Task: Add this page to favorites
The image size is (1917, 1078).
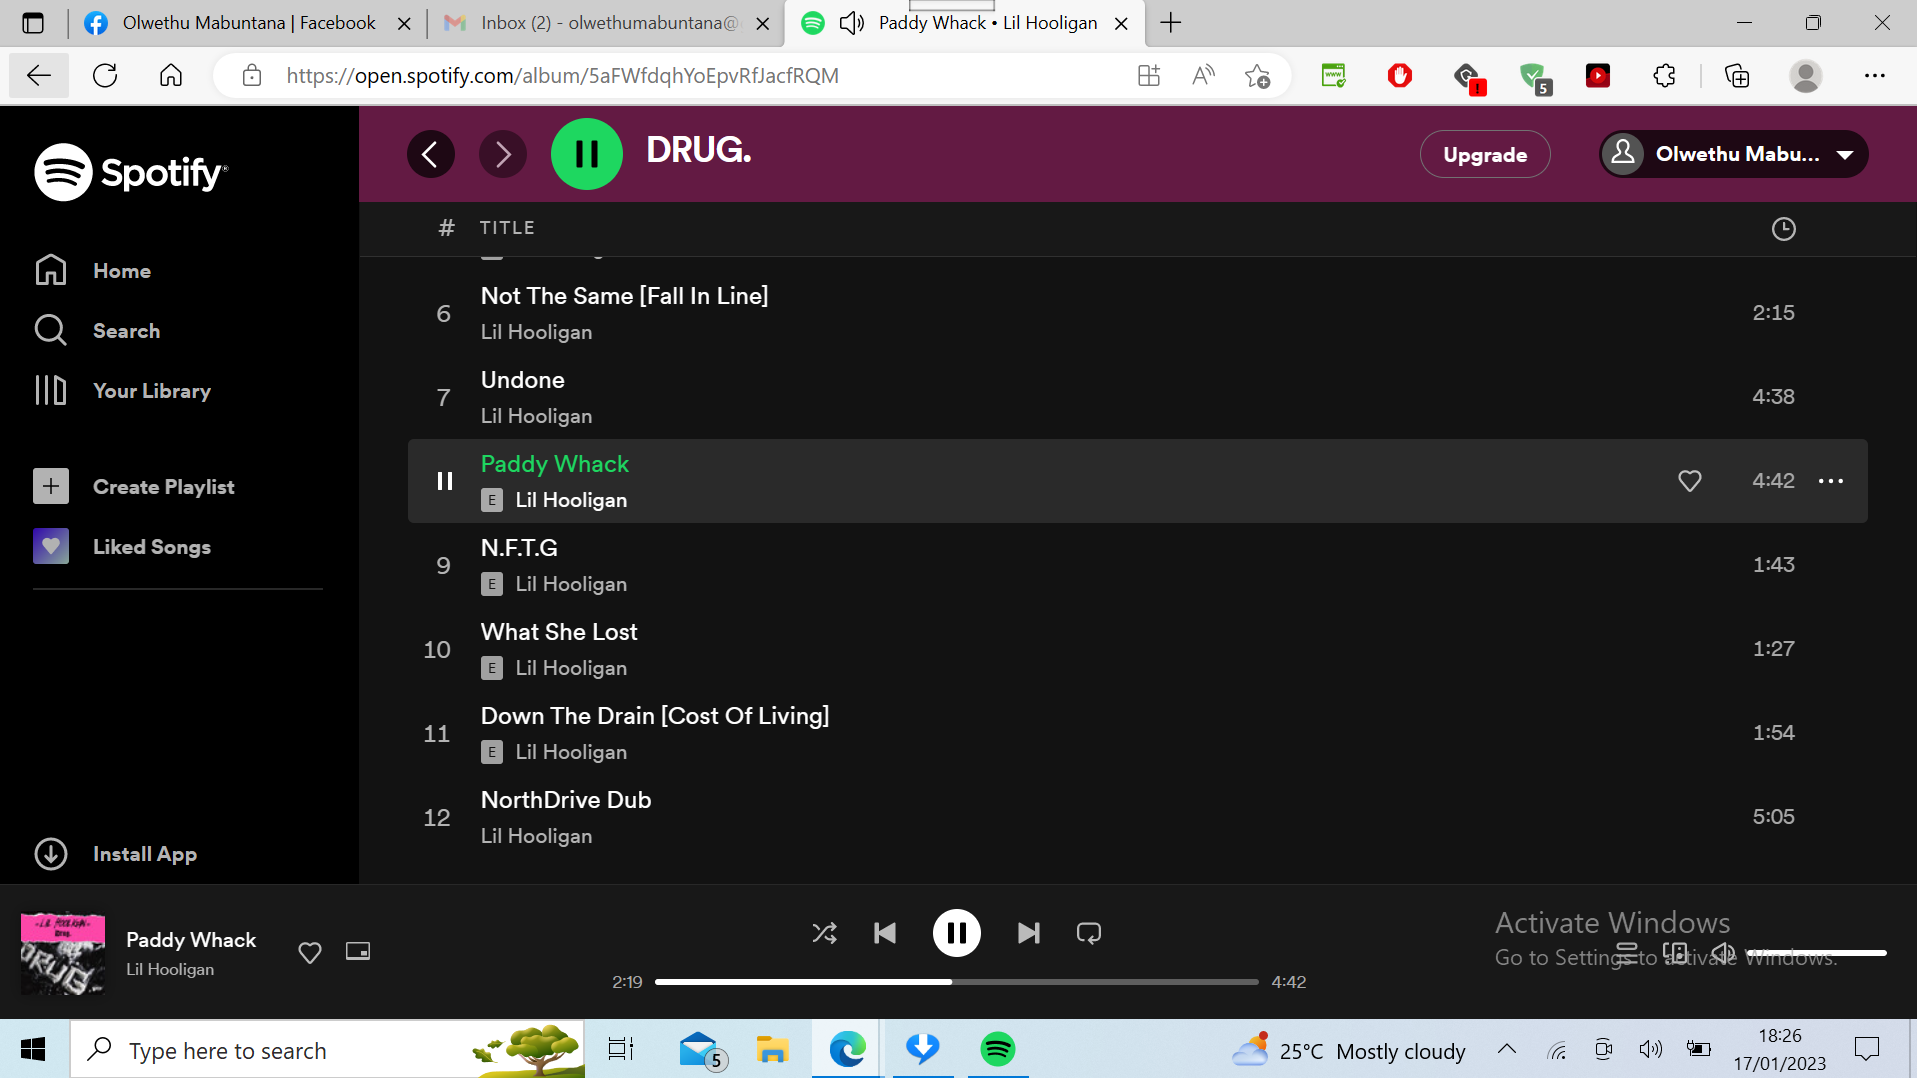Action: tap(1257, 76)
